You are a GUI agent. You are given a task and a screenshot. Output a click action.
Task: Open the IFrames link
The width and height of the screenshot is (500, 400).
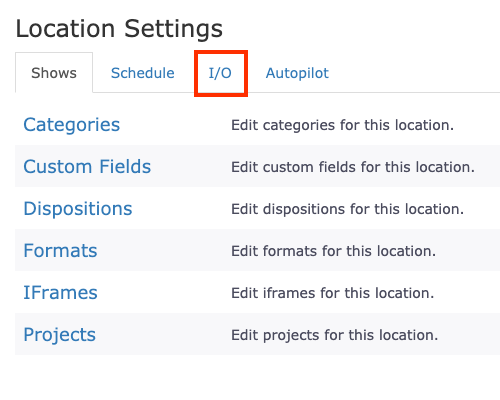[60, 292]
